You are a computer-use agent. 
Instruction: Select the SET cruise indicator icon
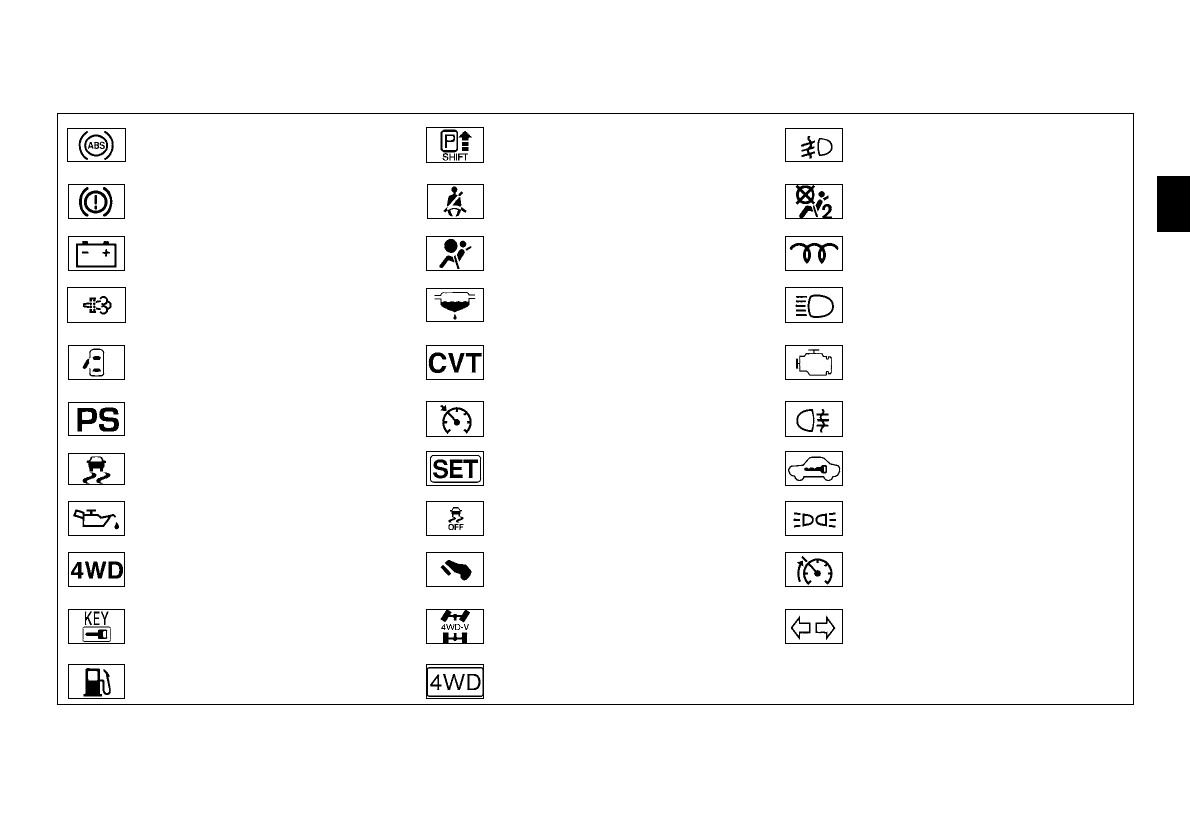[455, 468]
